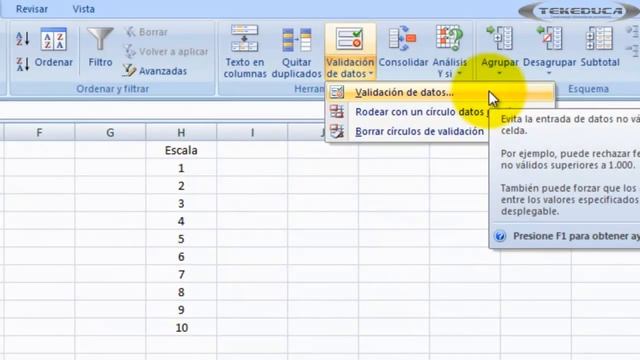Select the Escala cell
Viewport: 640px width, 360px height.
point(181,150)
